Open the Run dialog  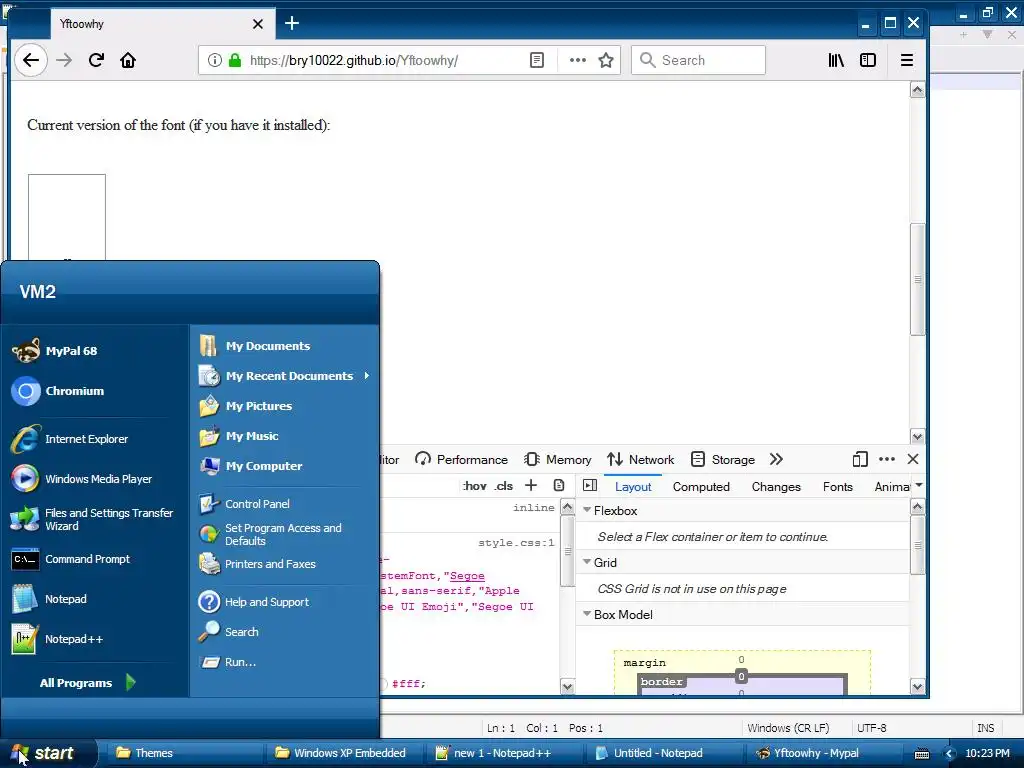click(228, 662)
